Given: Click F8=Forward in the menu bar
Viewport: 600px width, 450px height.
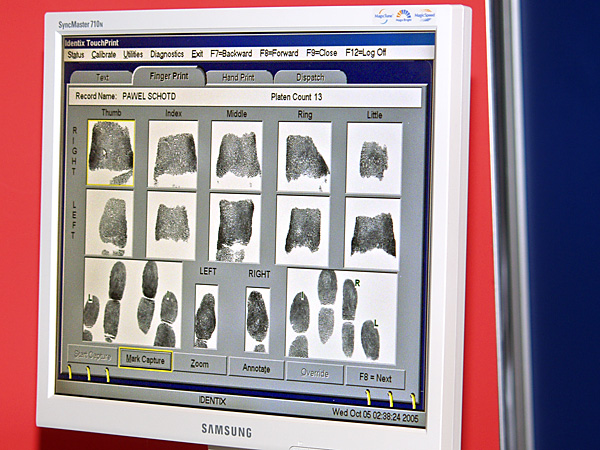Looking at the screenshot, I should click(279, 53).
